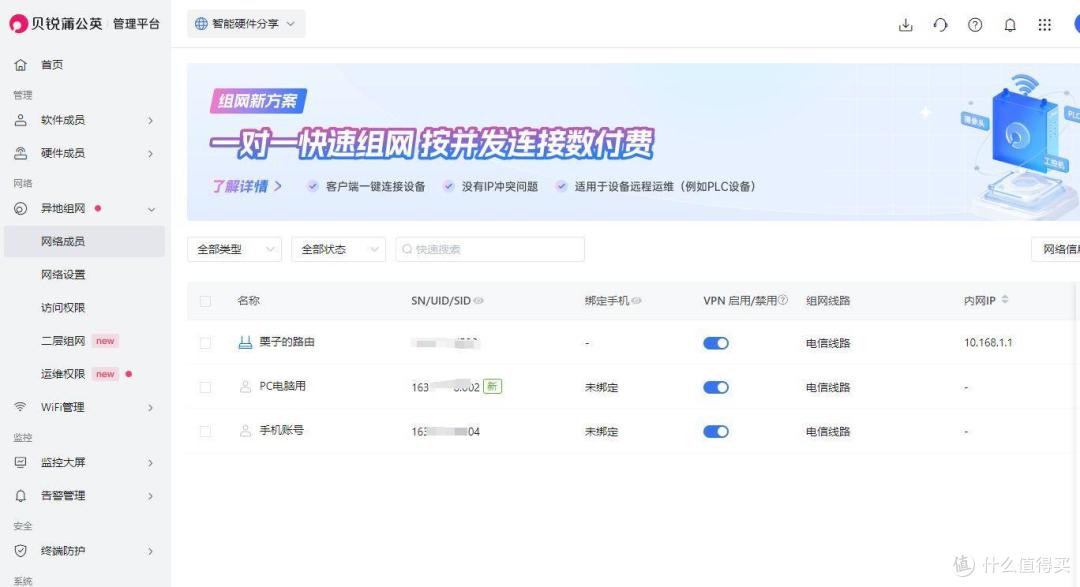1080x587 pixels.
Task: Click the monitor icon for 监控大屏
Action: 21,462
